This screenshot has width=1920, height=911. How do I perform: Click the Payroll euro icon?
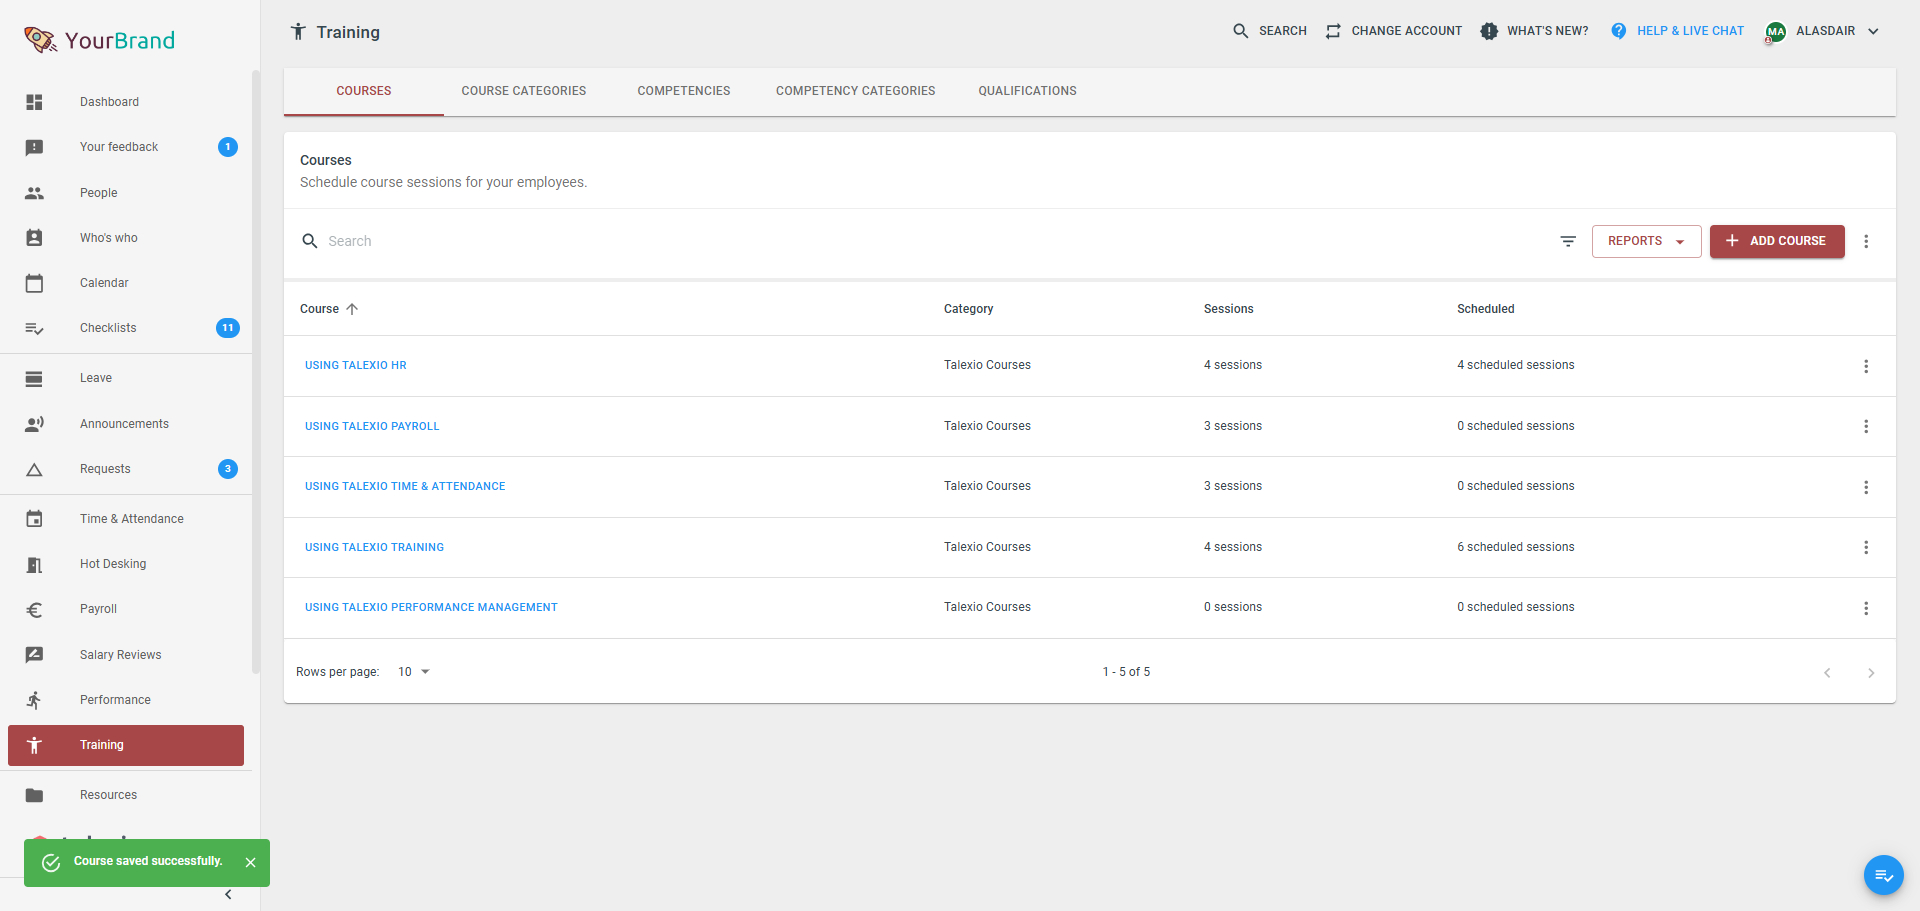34,609
